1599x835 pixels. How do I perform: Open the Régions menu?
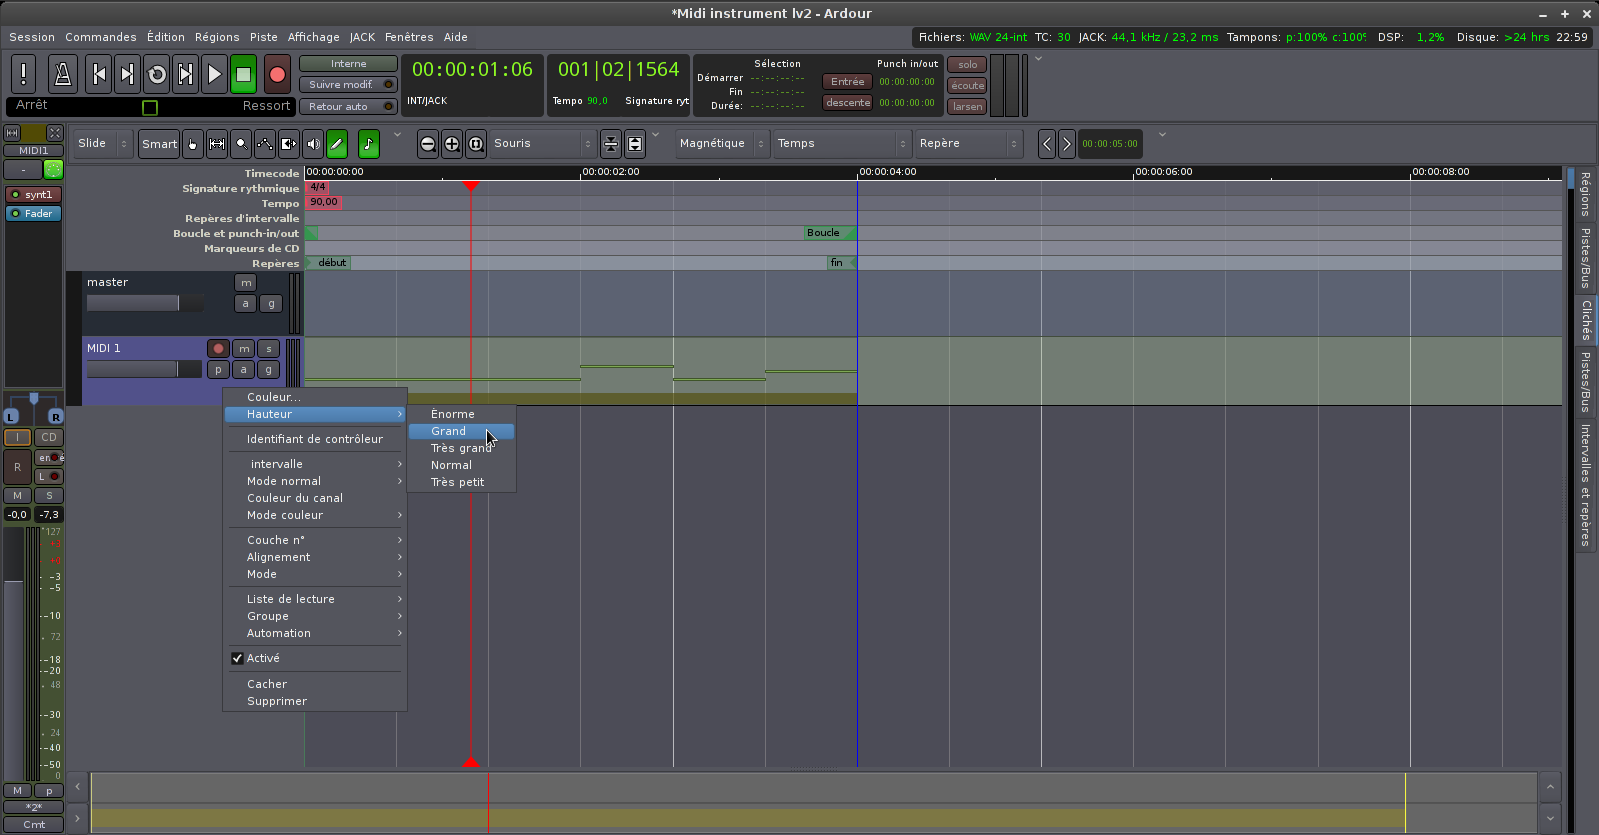[x=217, y=37]
